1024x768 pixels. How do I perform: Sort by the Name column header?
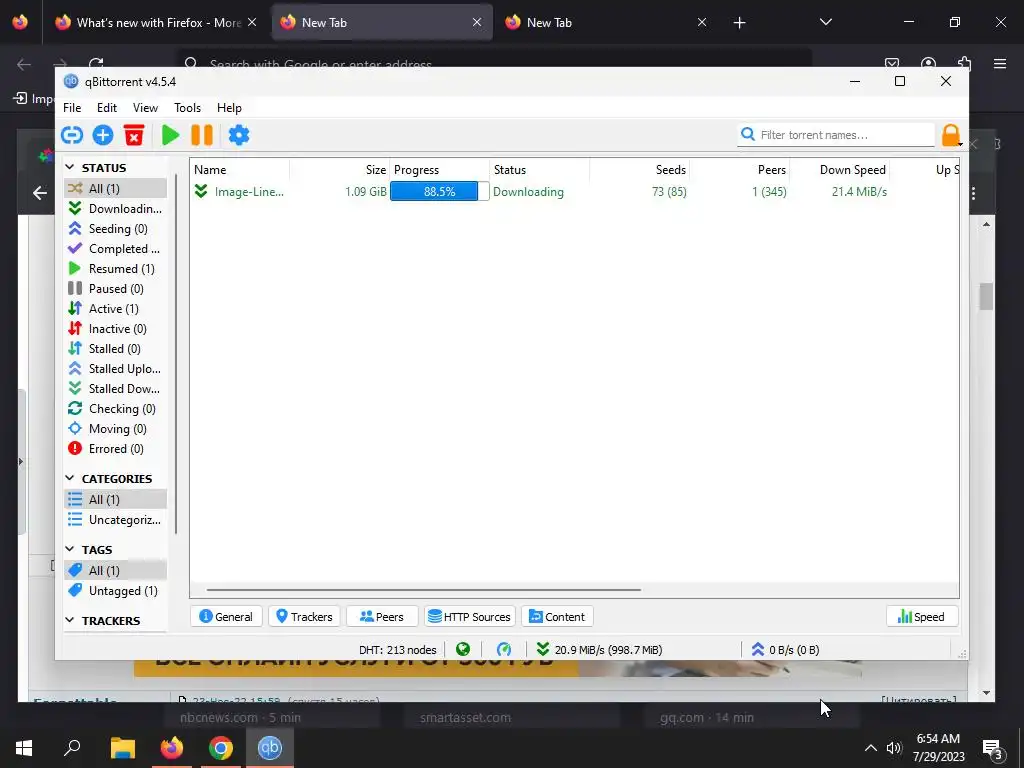pyautogui.click(x=240, y=170)
